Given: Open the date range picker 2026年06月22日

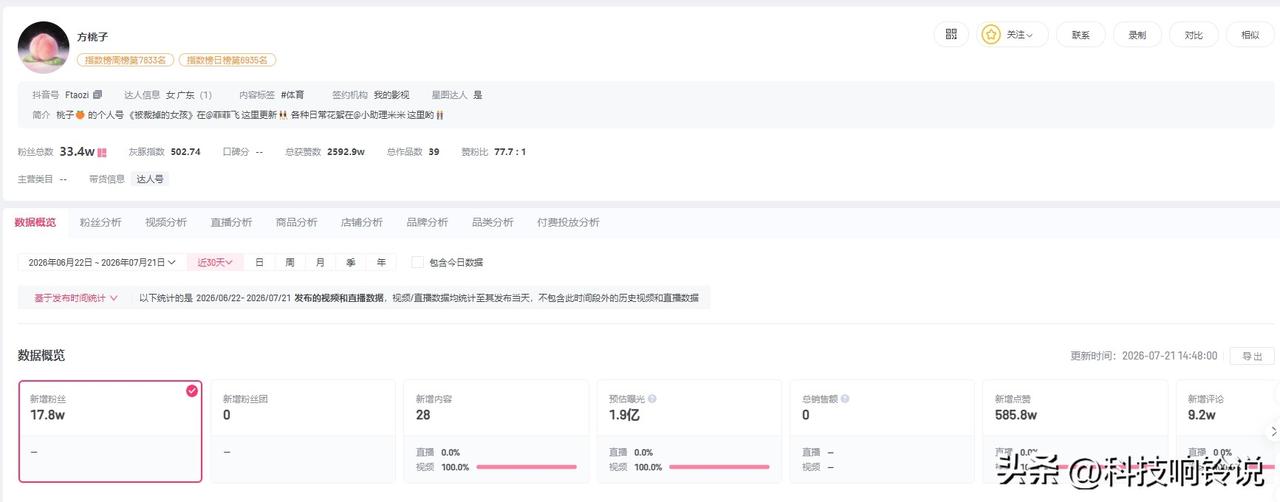Looking at the screenshot, I should pos(102,262).
